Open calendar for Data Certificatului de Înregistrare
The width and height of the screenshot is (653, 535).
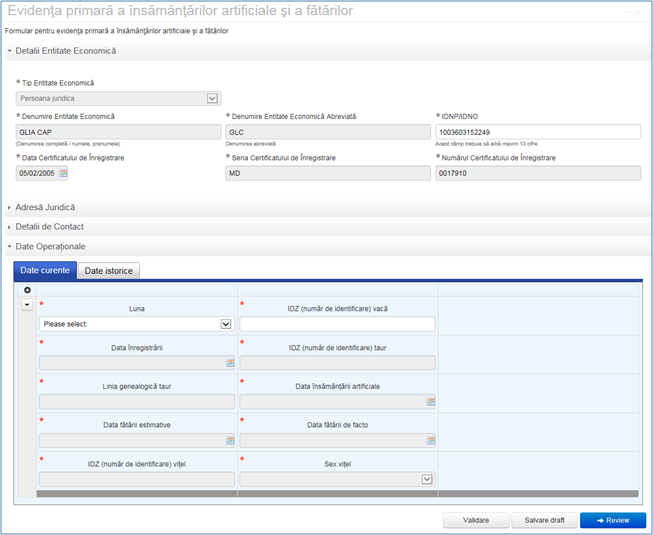click(x=63, y=173)
